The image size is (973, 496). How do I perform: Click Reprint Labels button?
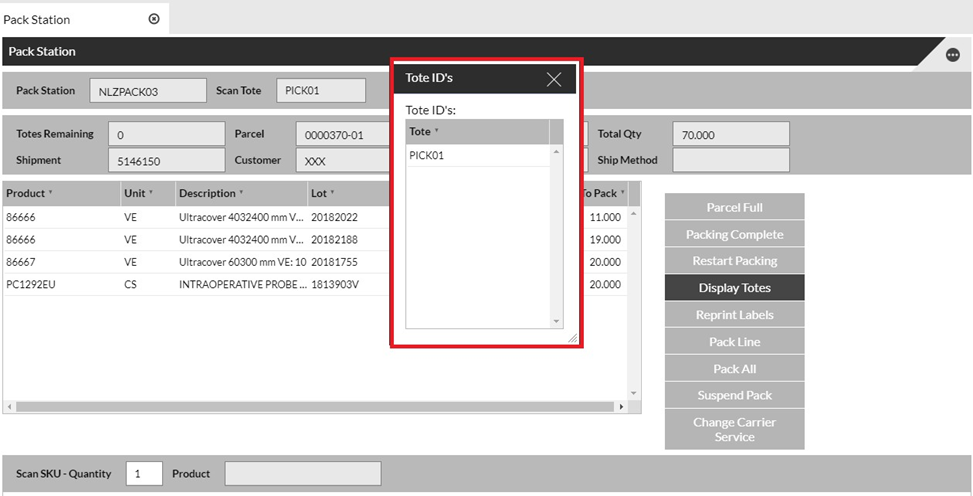(734, 315)
